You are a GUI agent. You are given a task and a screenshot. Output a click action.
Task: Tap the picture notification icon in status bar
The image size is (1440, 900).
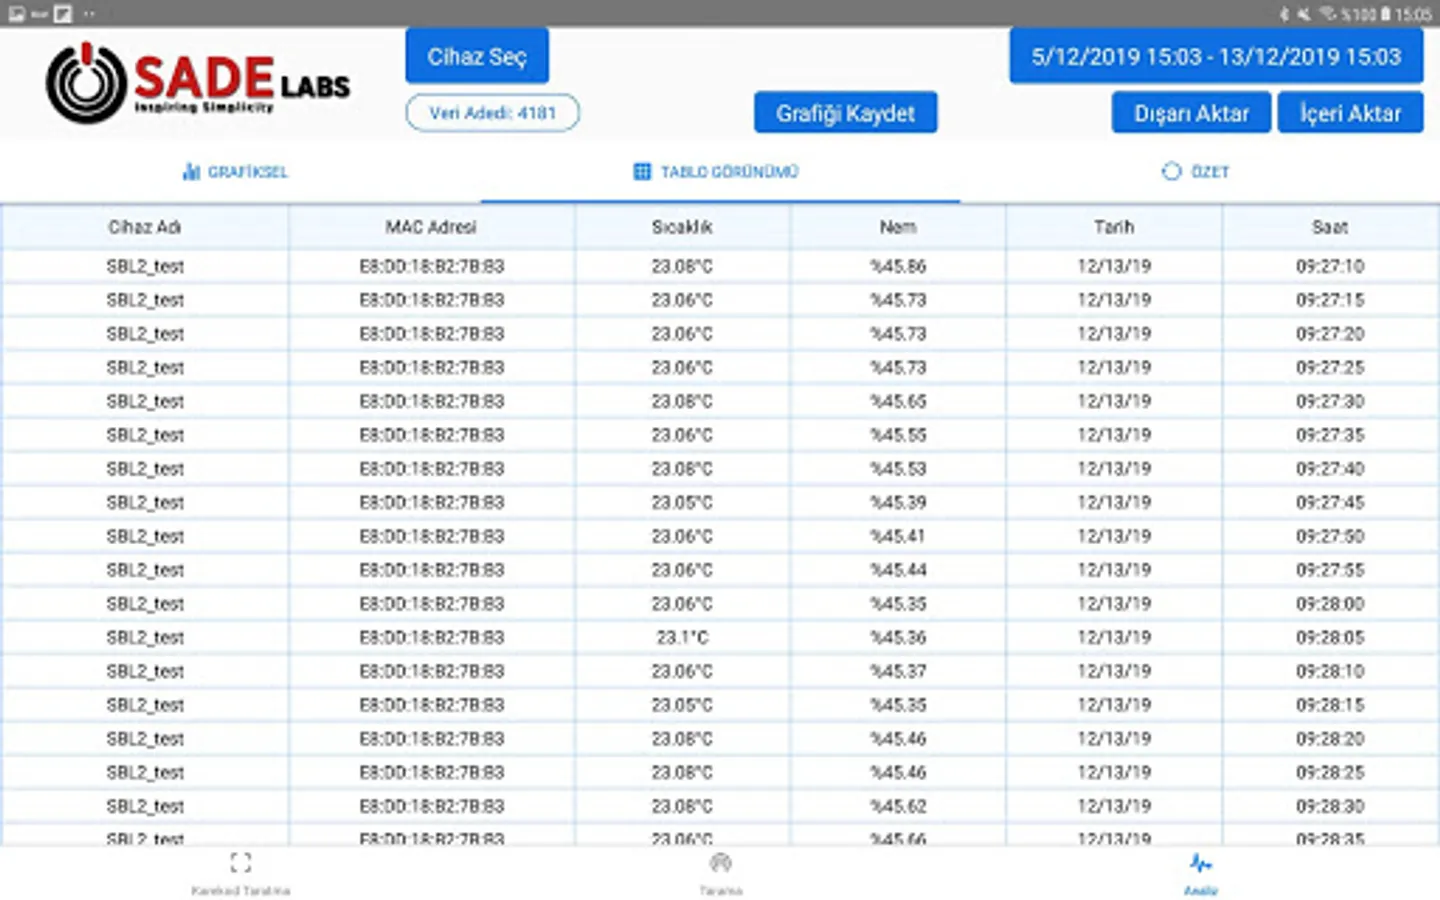16,14
